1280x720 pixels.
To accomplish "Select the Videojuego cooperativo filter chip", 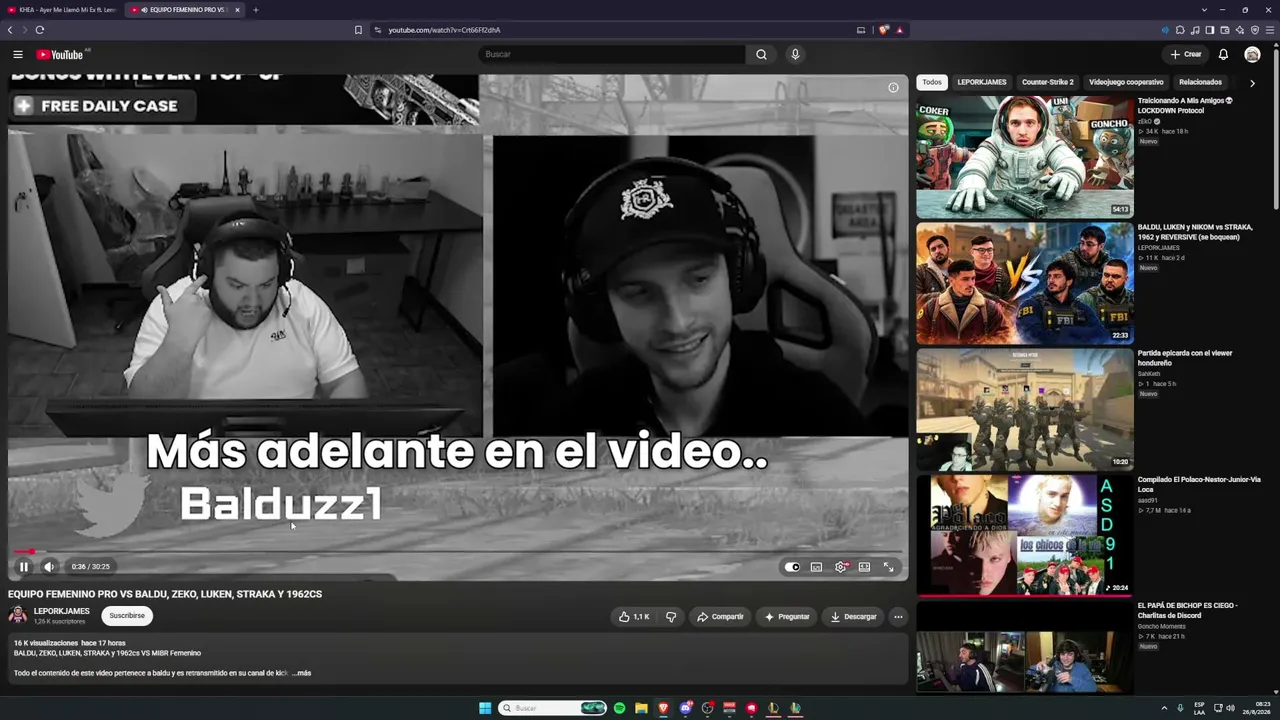I will tap(1126, 82).
